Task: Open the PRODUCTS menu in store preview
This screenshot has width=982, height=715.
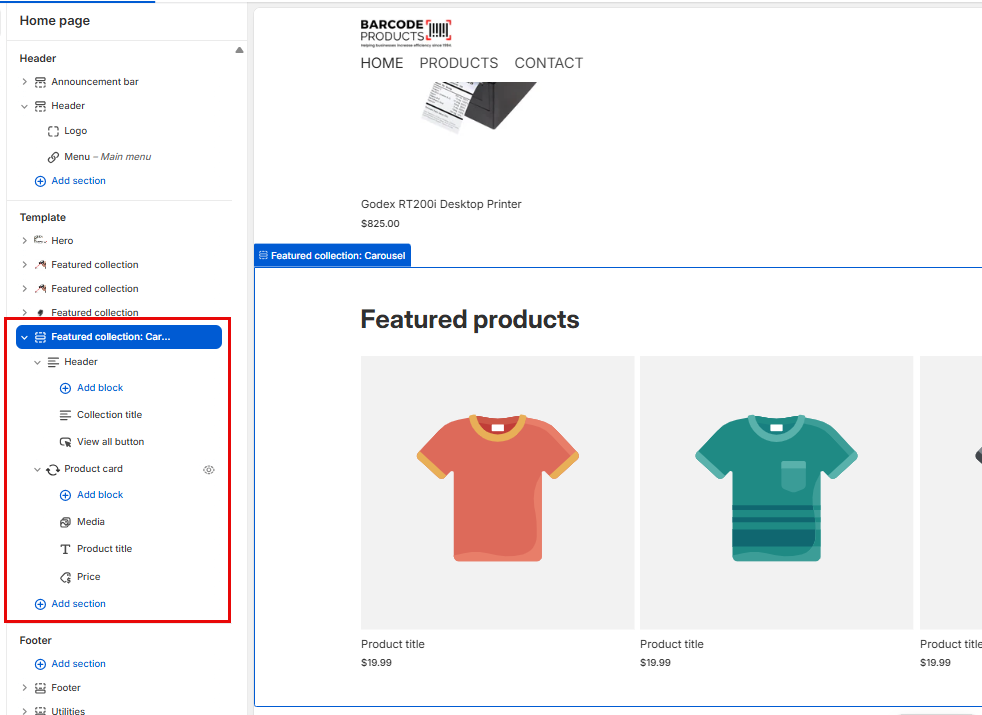Action: [458, 63]
